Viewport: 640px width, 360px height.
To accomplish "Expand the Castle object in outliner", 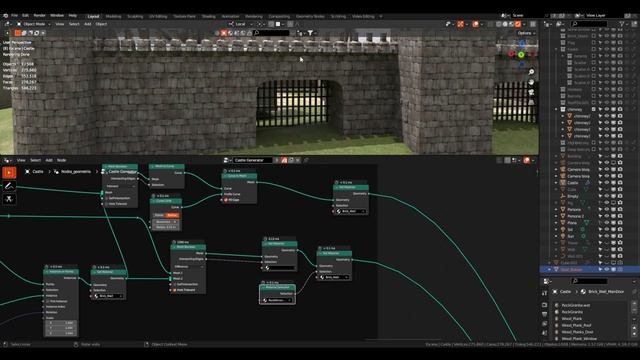I will coord(556,183).
